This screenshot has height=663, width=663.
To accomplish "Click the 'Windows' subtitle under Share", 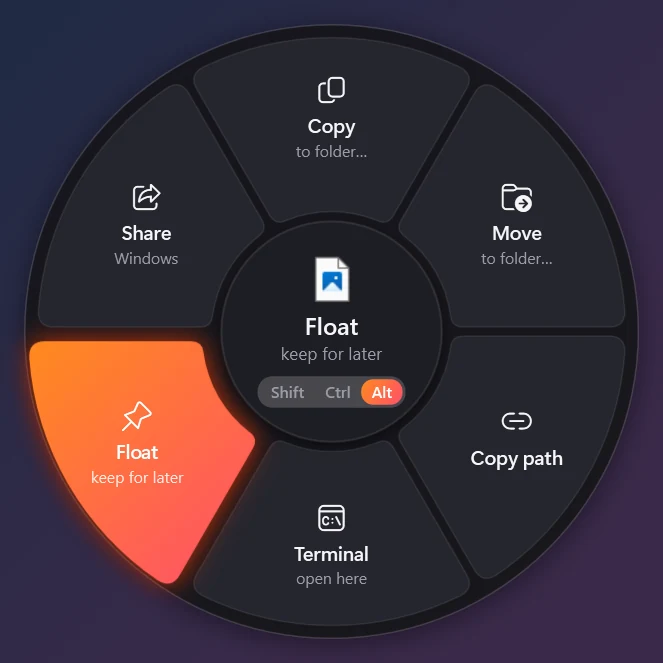I will (x=146, y=259).
